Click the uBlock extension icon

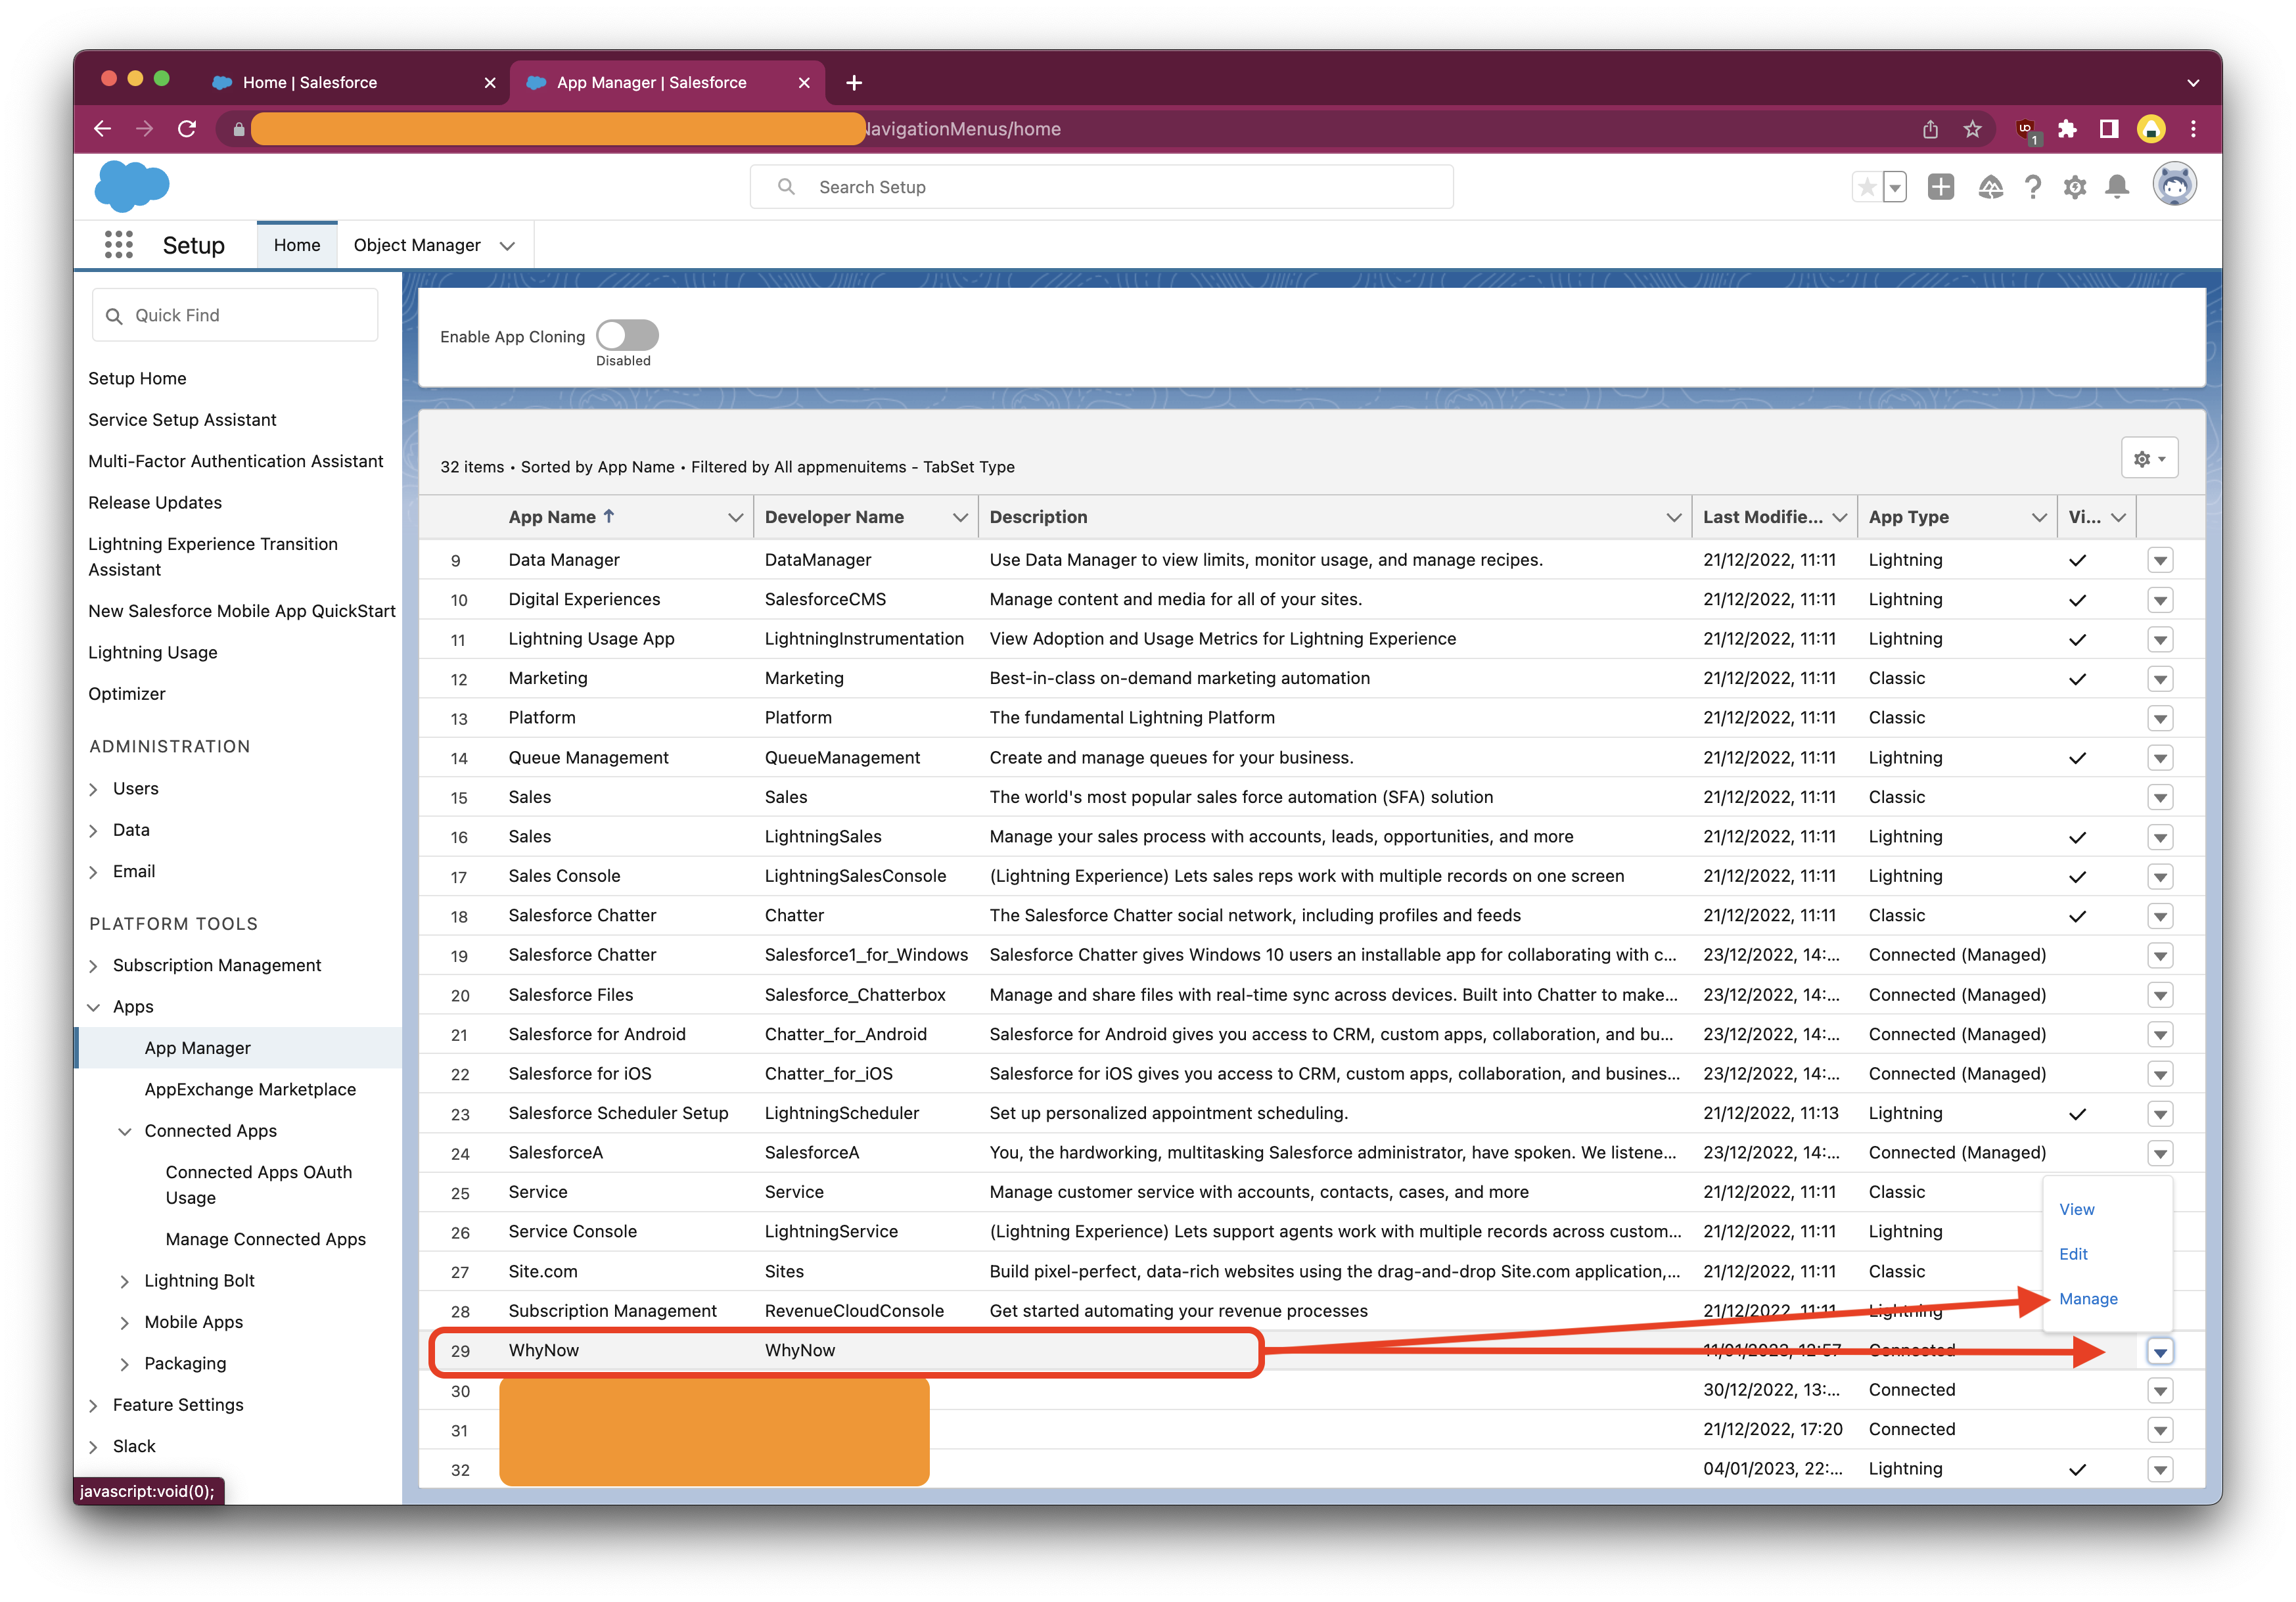[x=2027, y=130]
